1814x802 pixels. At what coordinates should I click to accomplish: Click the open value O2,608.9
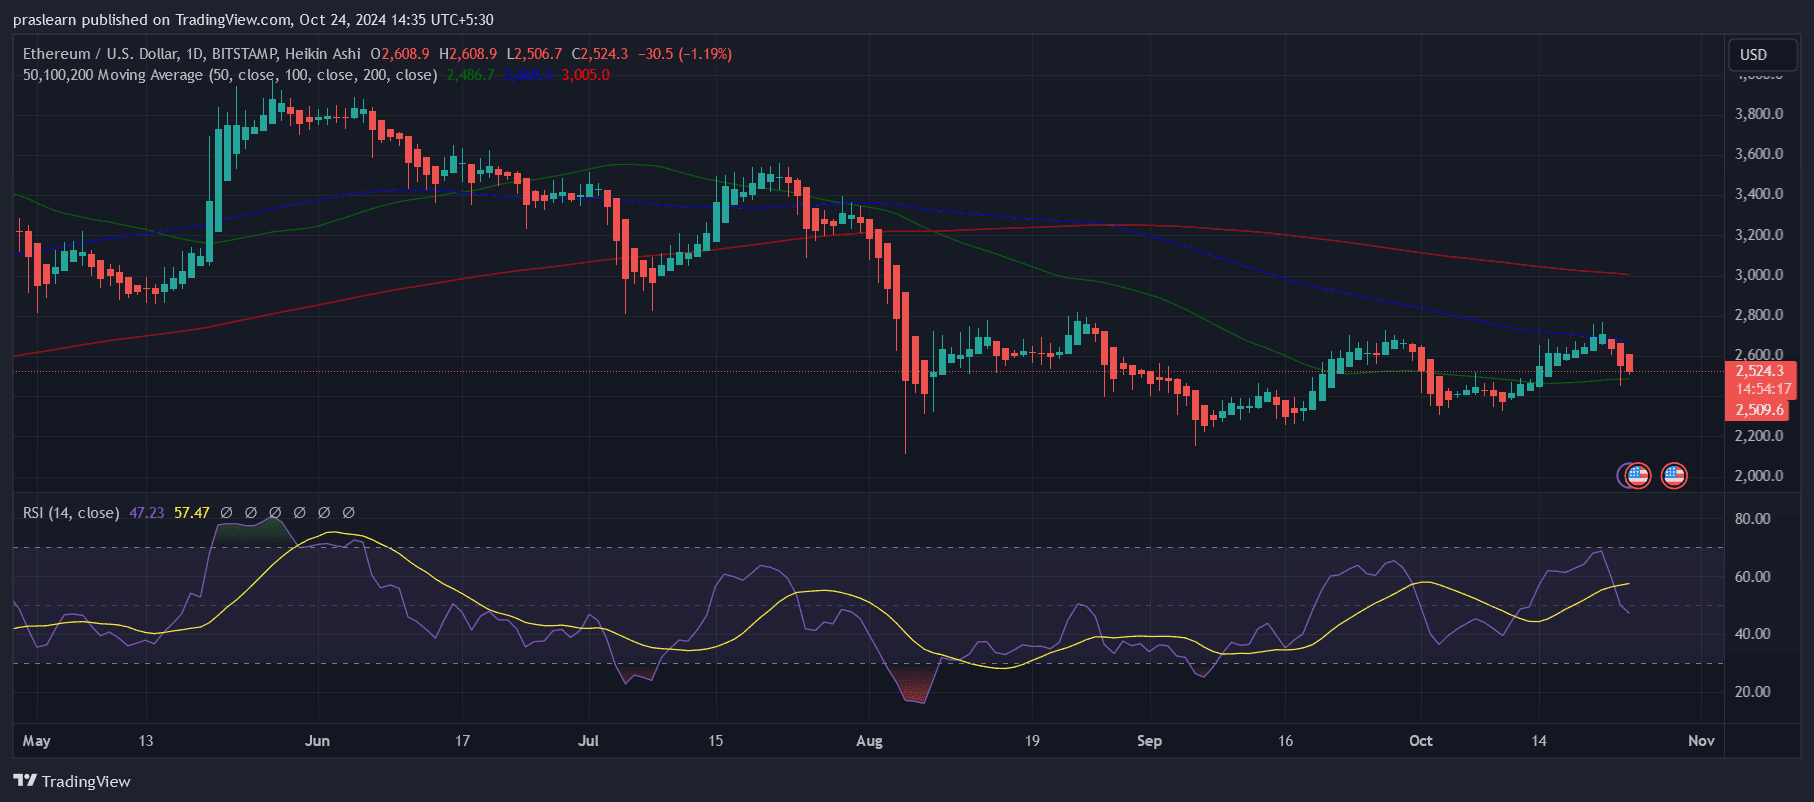pyautogui.click(x=400, y=54)
